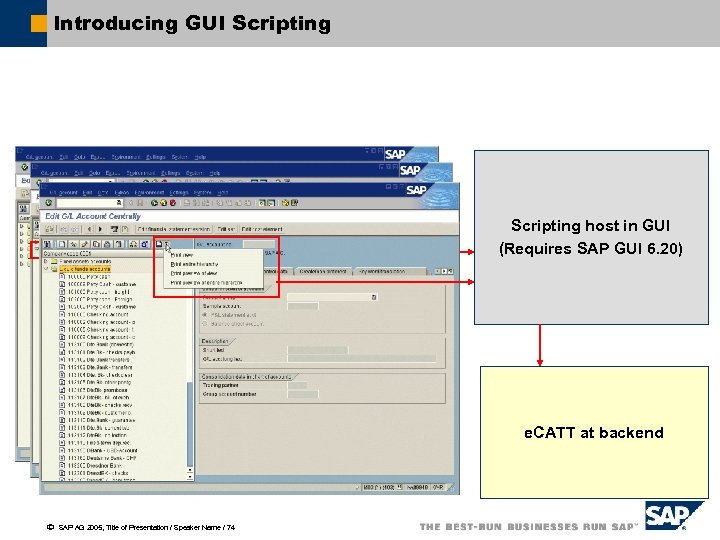Screen dimensions: 720x540
Task: Open the Print icon dropdown arrow
Action: [x=167, y=244]
